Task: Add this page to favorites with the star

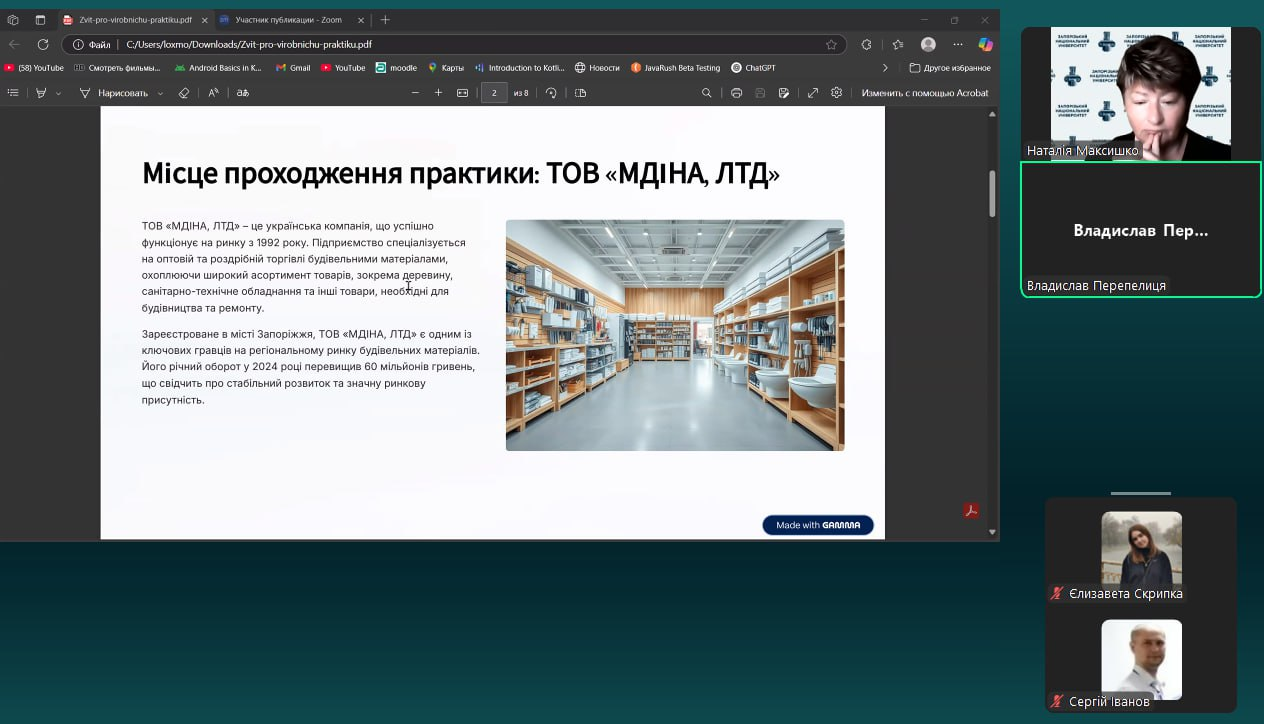Action: click(831, 44)
